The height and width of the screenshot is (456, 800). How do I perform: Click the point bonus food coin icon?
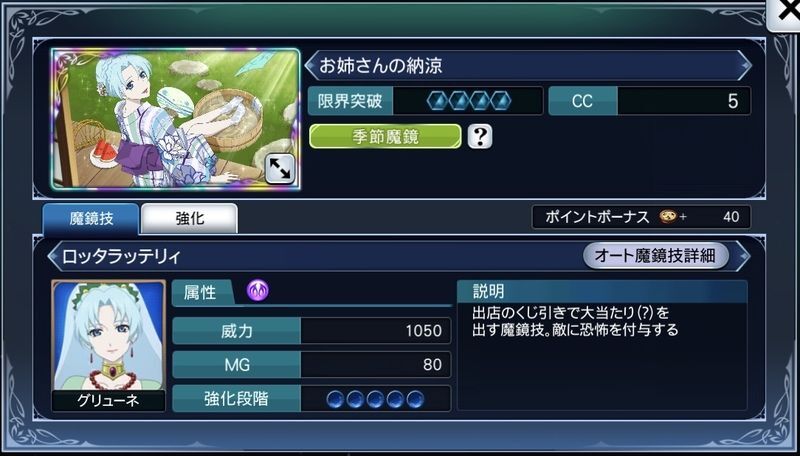point(667,217)
